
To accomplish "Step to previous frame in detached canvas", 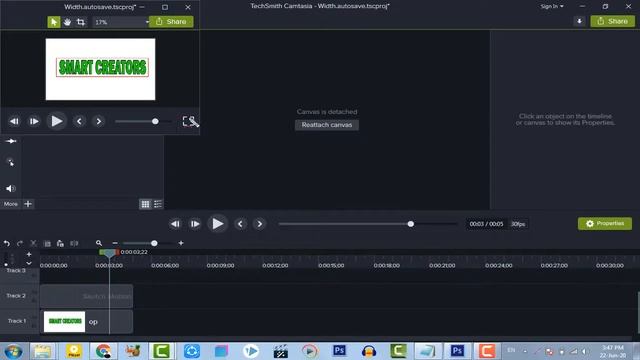I will tap(14, 121).
